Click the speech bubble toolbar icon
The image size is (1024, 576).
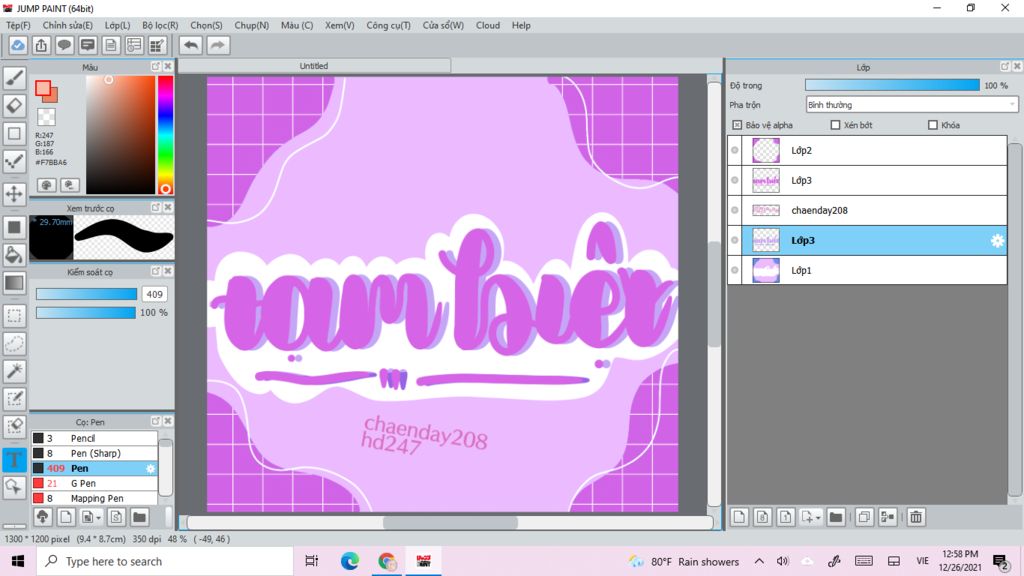[64, 45]
